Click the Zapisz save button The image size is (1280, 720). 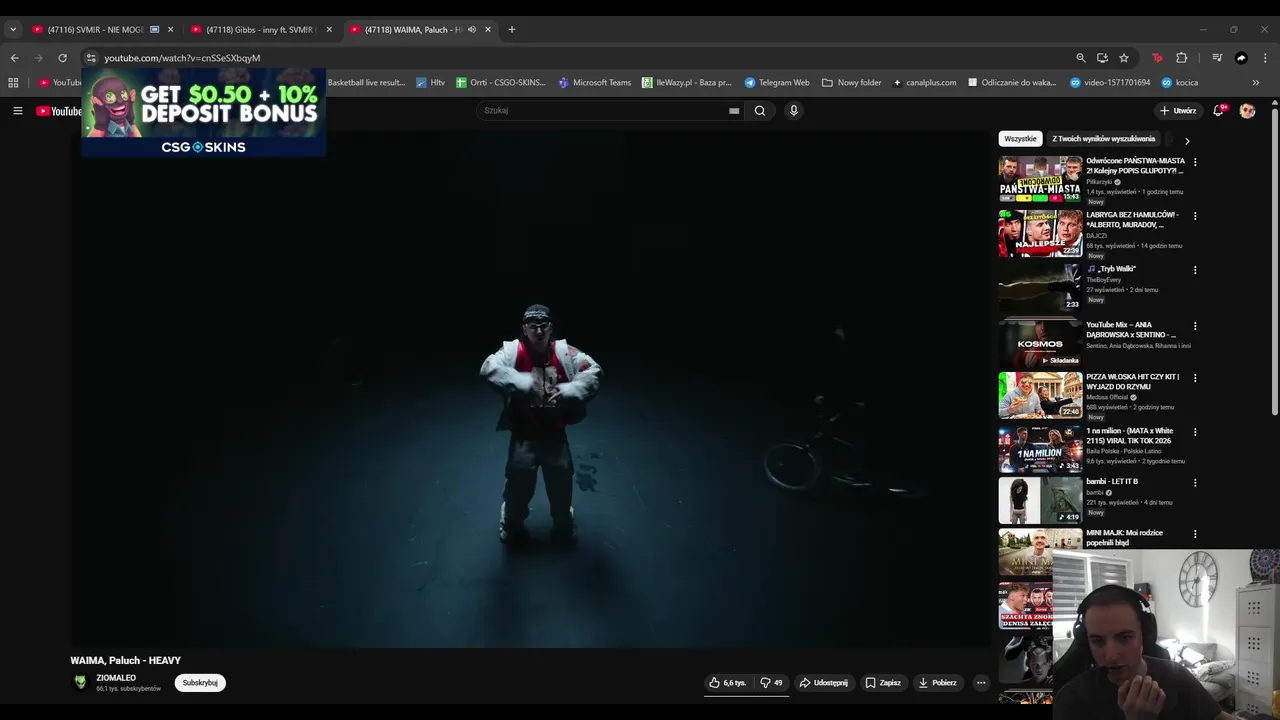pyautogui.click(x=883, y=683)
